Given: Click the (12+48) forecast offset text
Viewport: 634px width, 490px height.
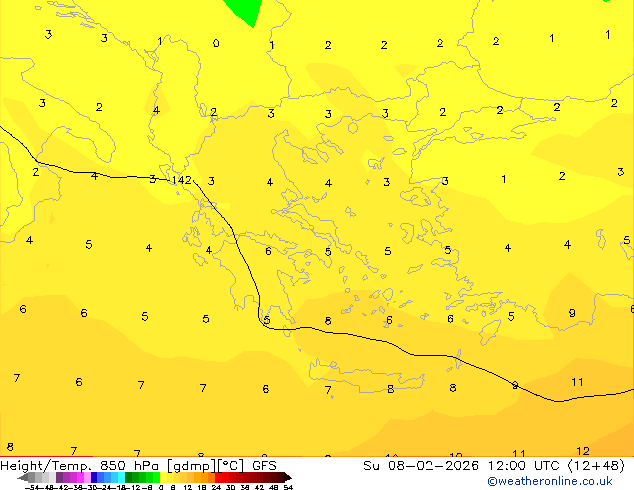Looking at the screenshot, I should pyautogui.click(x=597, y=466).
